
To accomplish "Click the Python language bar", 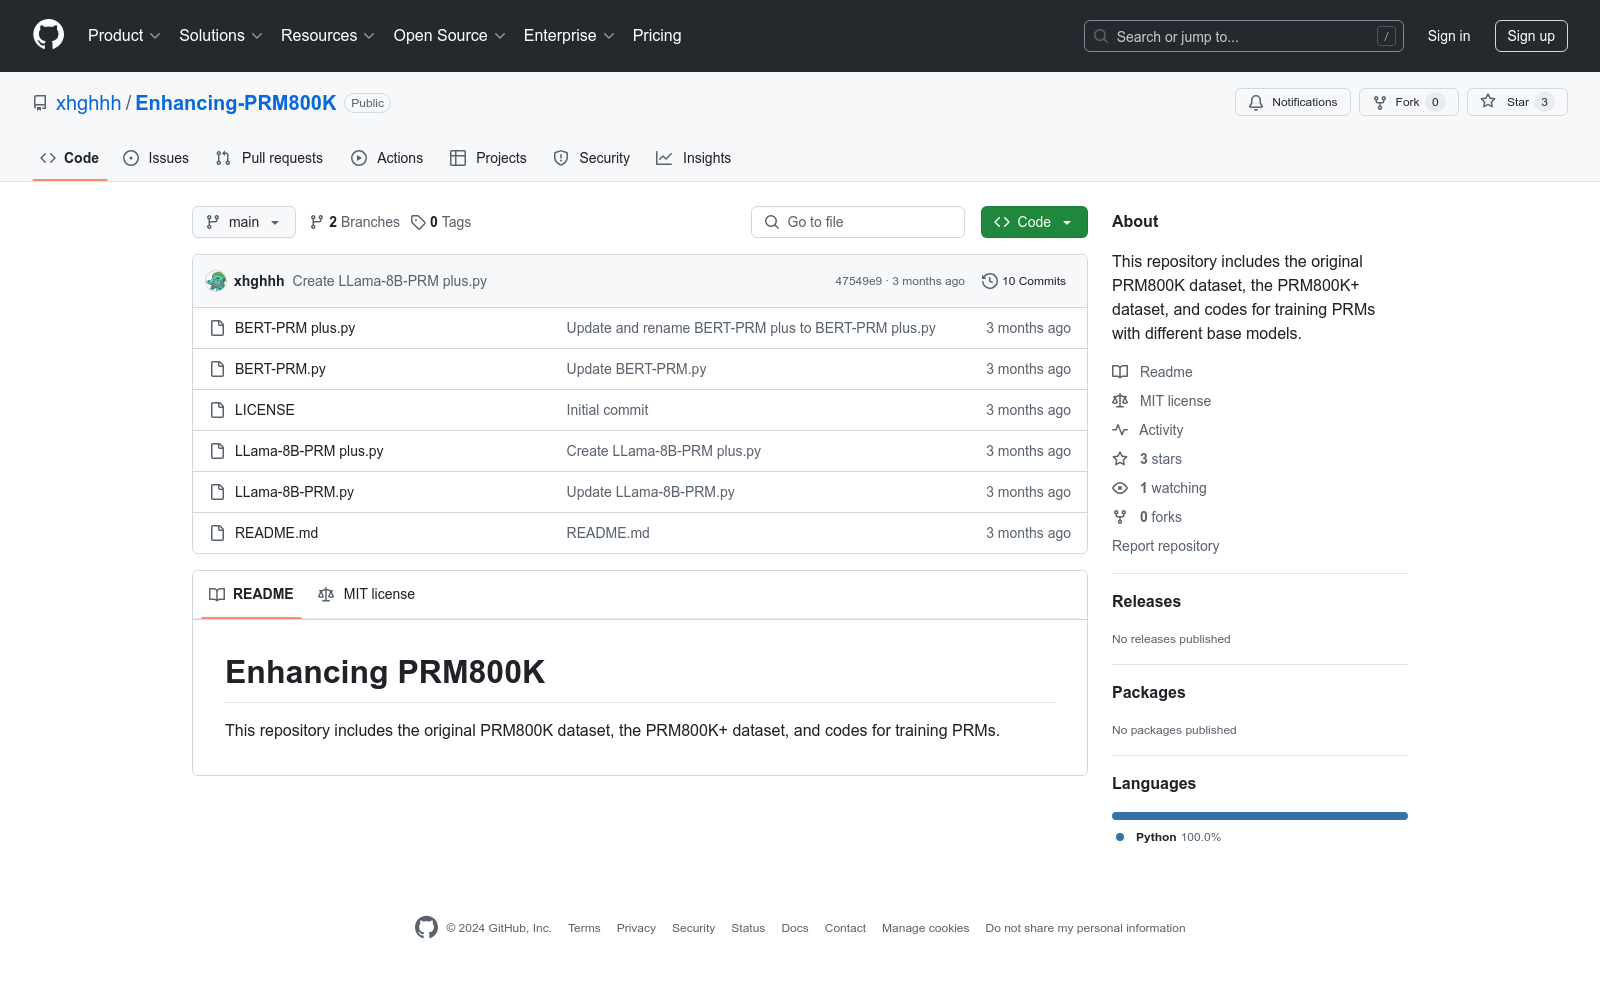I will 1260,816.
